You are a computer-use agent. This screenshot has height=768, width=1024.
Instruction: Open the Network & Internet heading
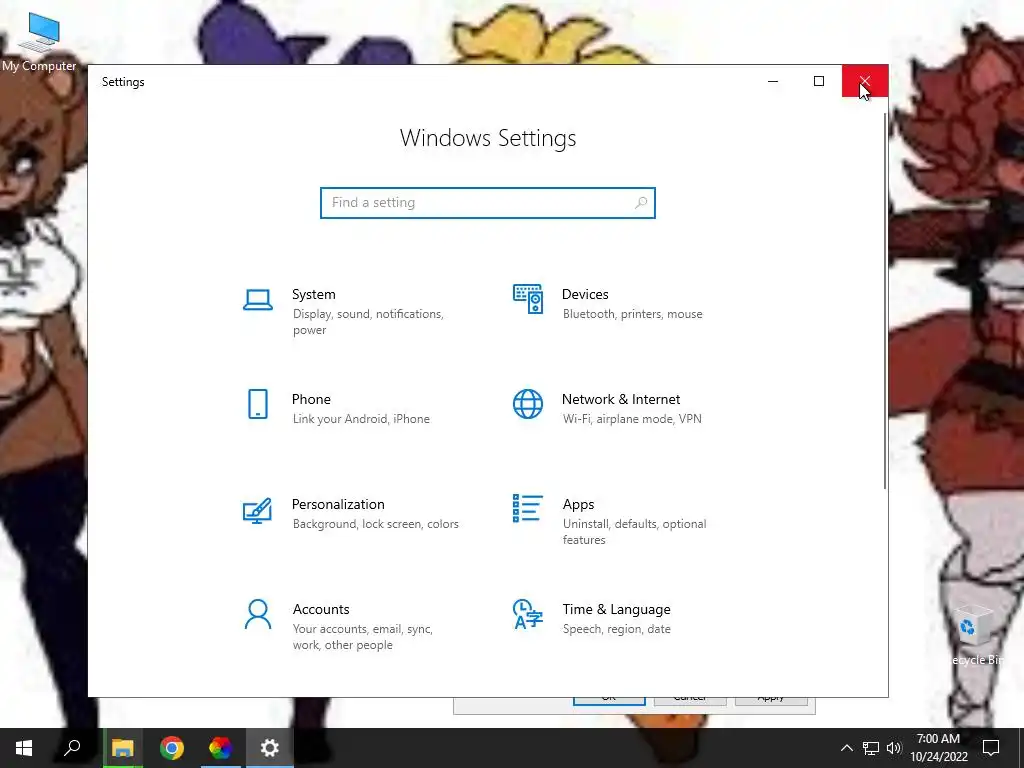click(x=621, y=399)
